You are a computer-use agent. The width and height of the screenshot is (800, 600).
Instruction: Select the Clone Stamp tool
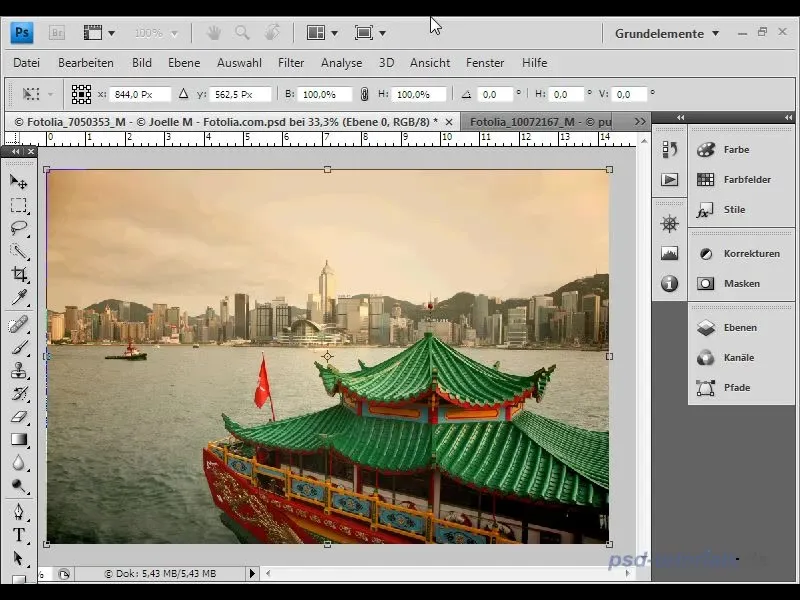(x=19, y=370)
